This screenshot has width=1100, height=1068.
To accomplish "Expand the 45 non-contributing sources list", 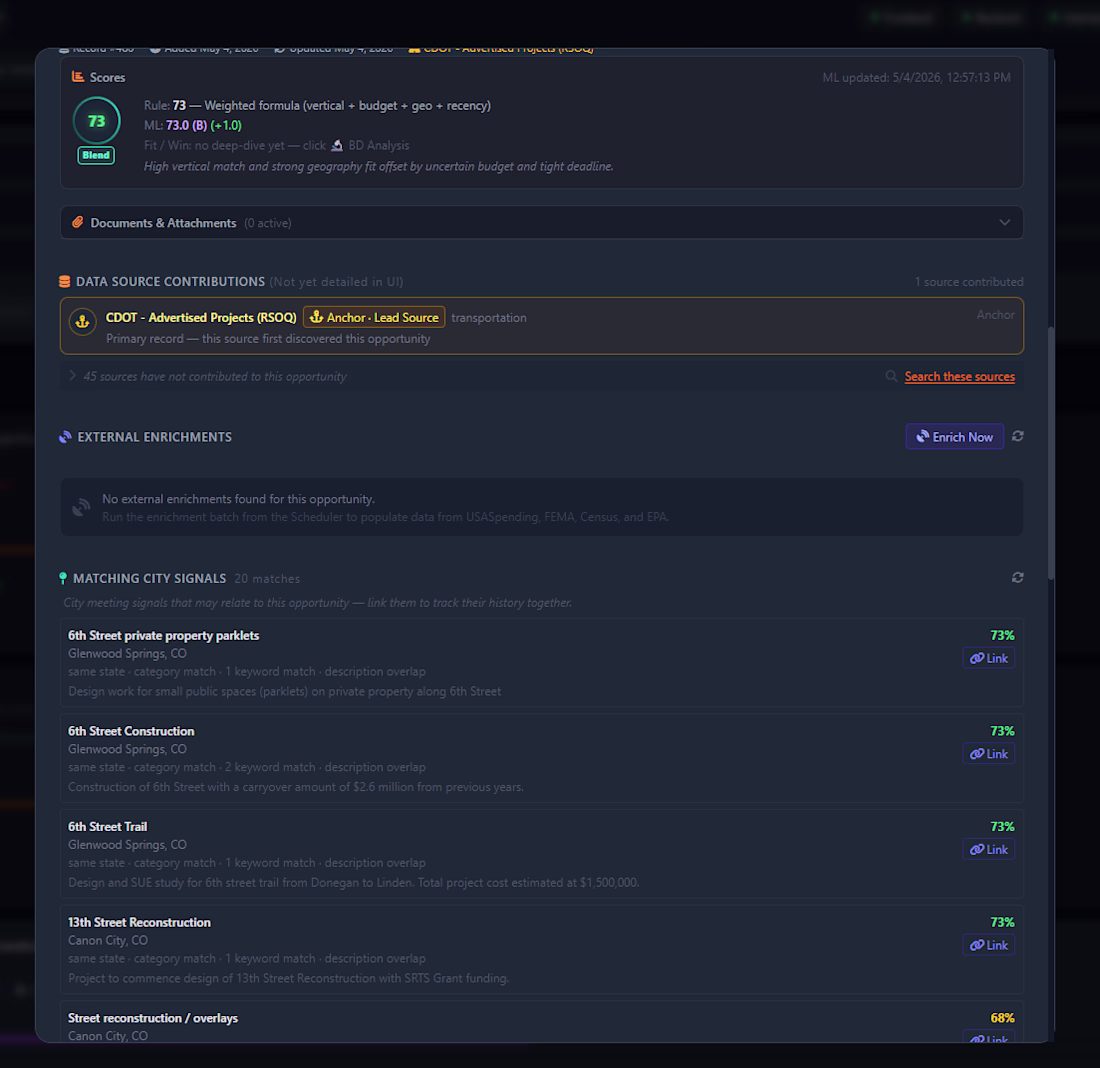I will click(x=72, y=376).
